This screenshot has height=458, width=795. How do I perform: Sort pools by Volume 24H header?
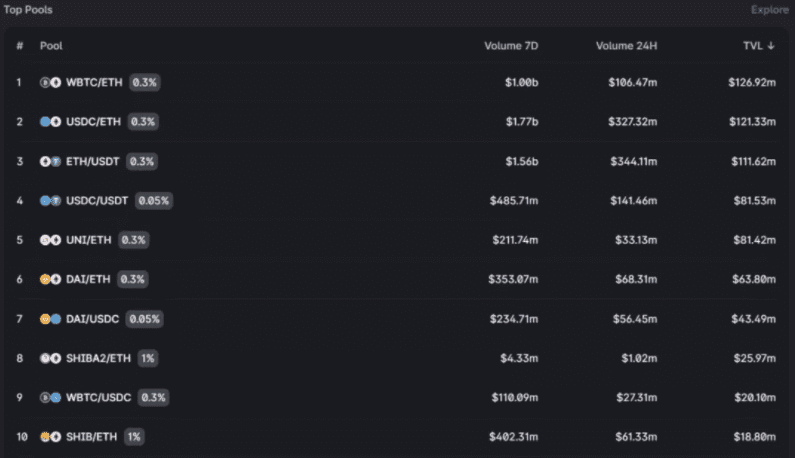626,46
